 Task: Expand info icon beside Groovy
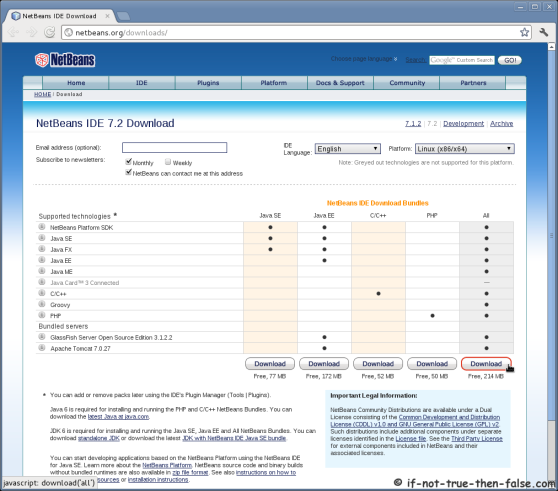42,304
